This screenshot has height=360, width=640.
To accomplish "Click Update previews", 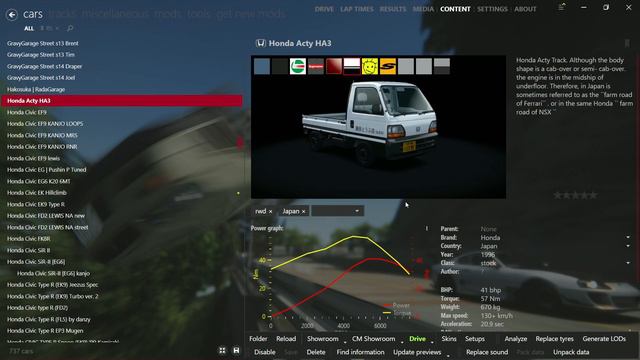I will click(x=417, y=352).
